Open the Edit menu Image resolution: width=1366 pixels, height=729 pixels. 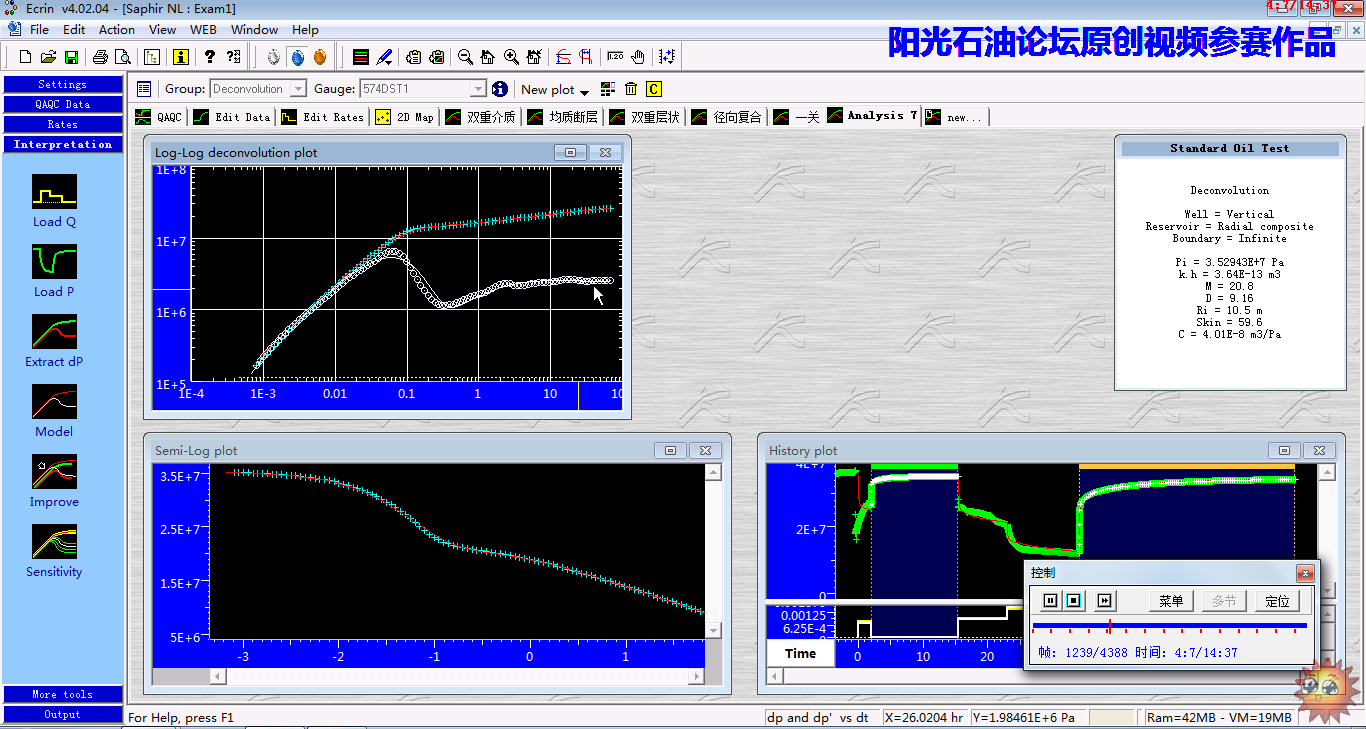coord(74,30)
